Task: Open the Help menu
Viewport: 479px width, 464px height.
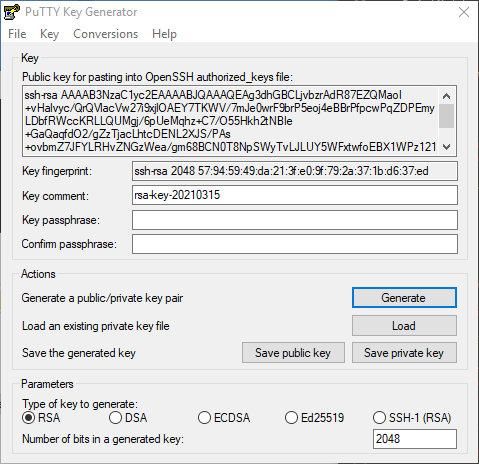Action: click(x=164, y=34)
